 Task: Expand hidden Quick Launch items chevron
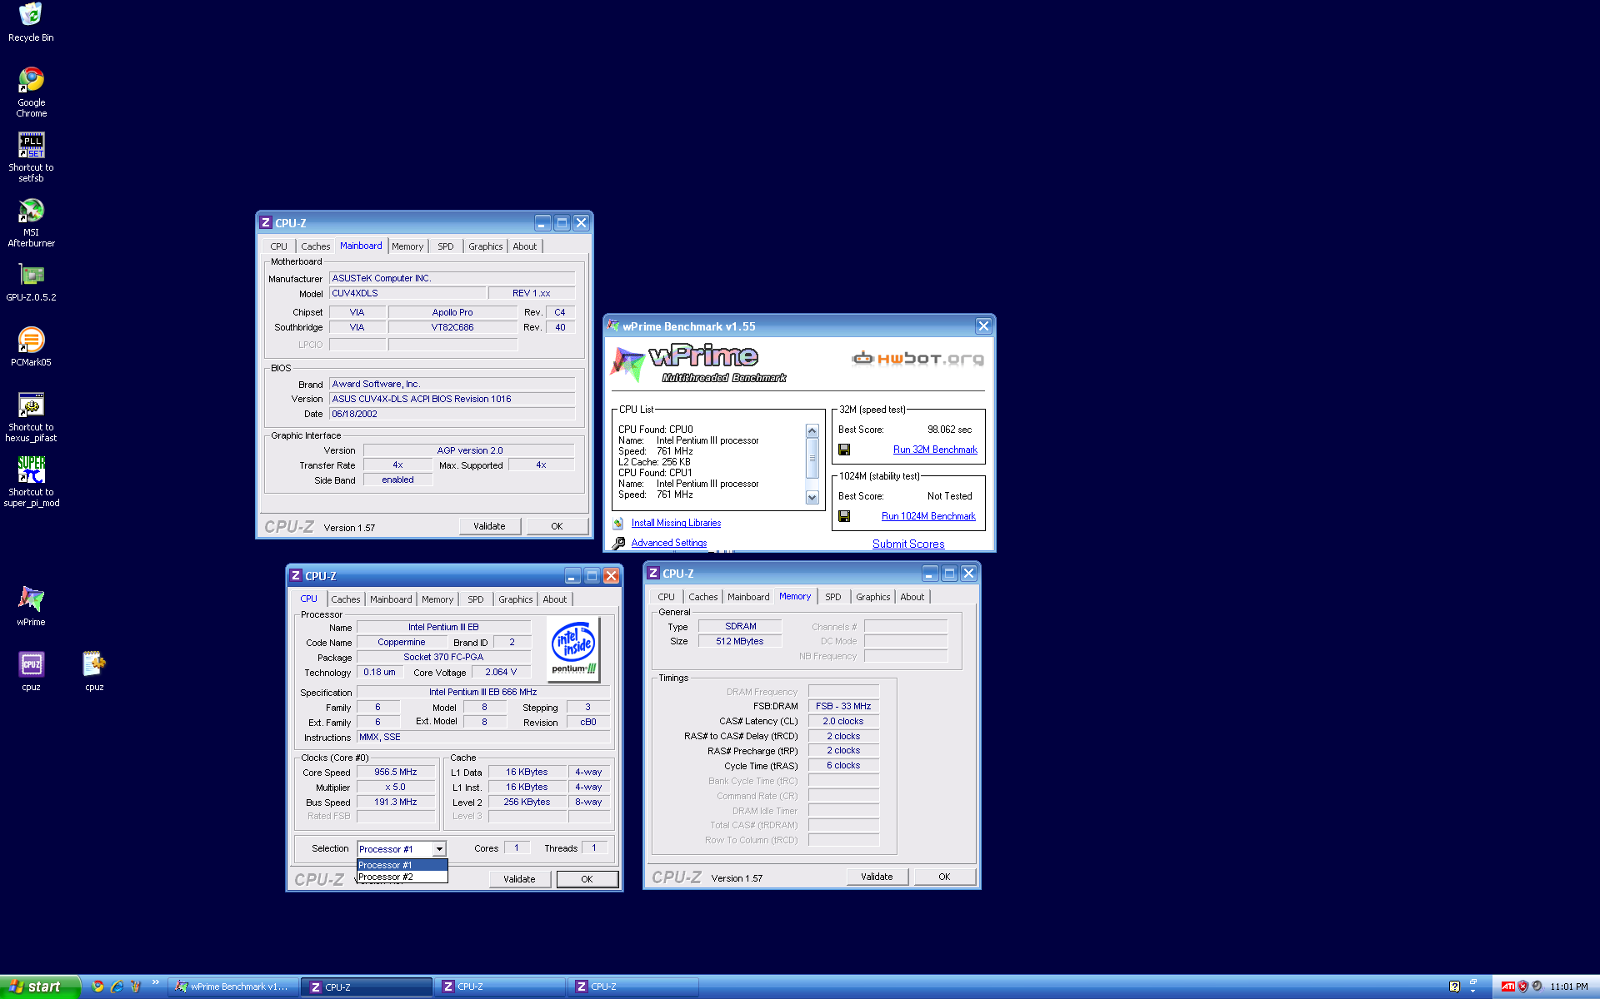155,983
